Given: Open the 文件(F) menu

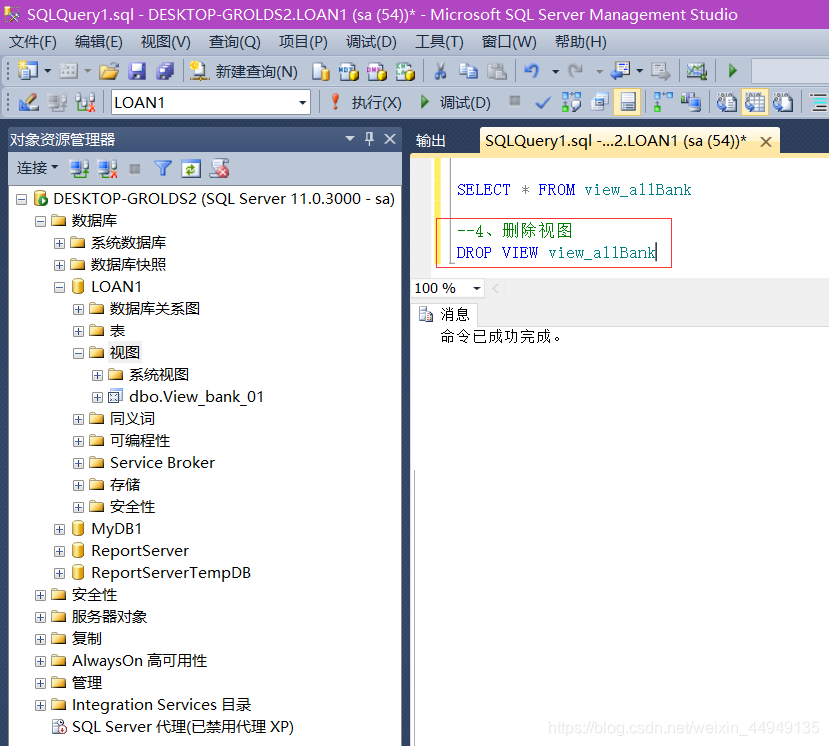Looking at the screenshot, I should (33, 42).
